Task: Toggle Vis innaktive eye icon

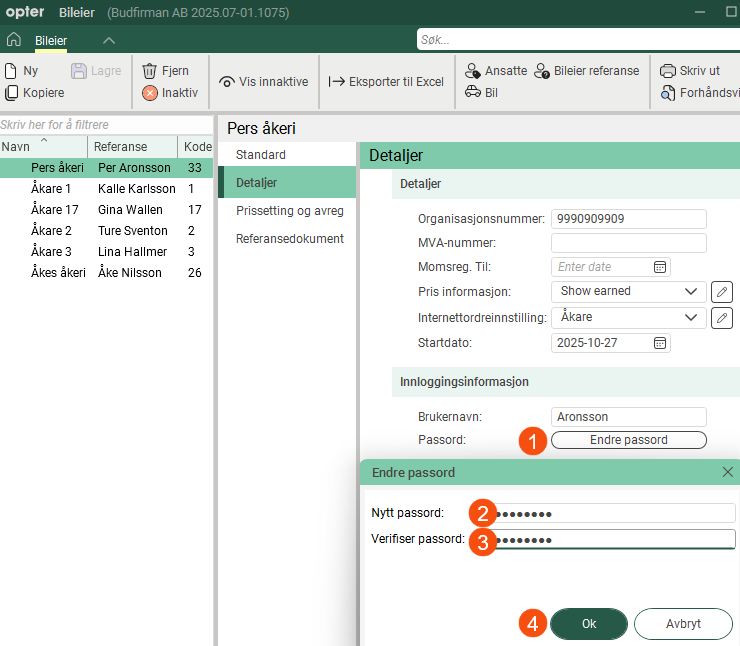Action: [x=263, y=82]
